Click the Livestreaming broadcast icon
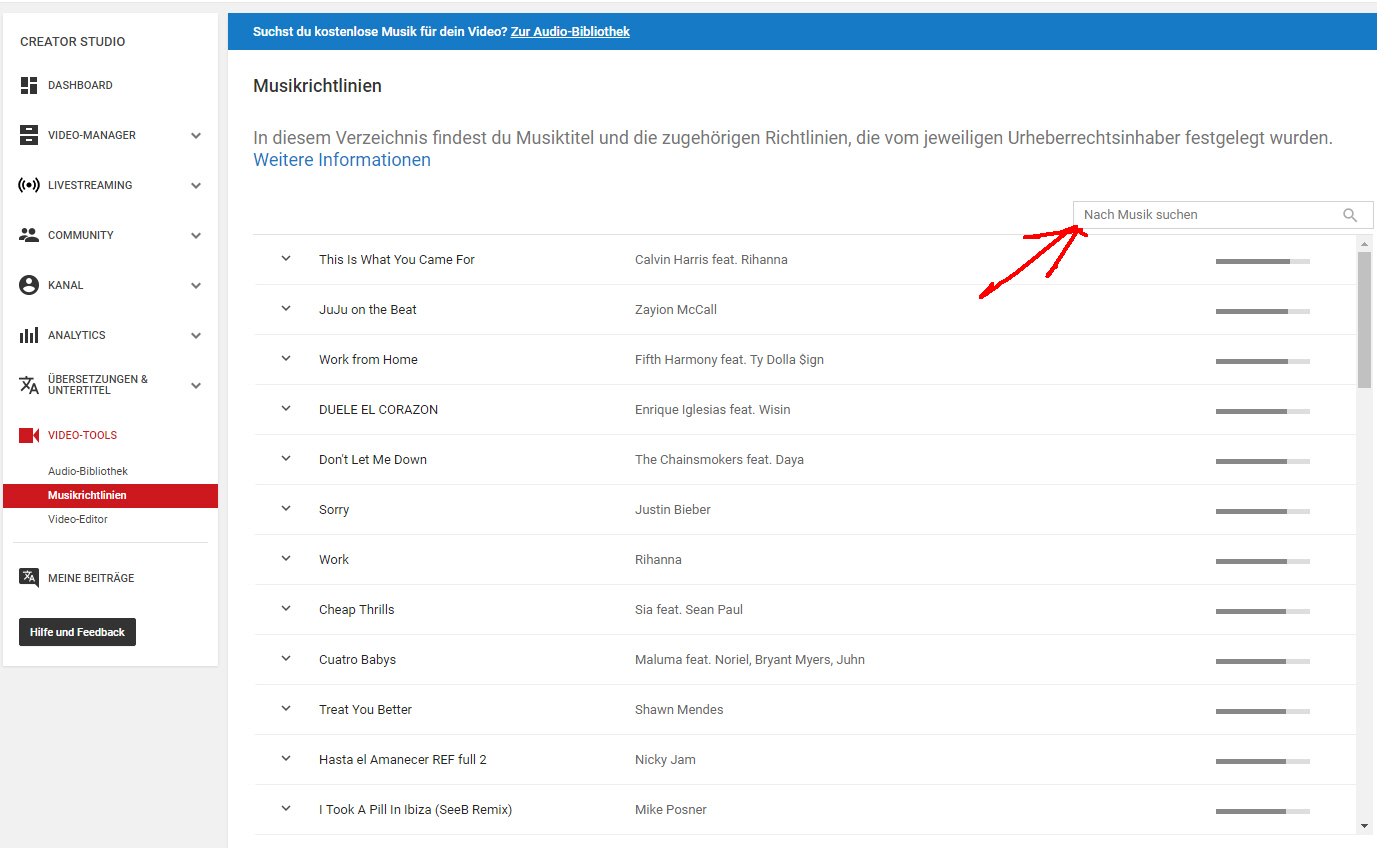 [x=29, y=186]
